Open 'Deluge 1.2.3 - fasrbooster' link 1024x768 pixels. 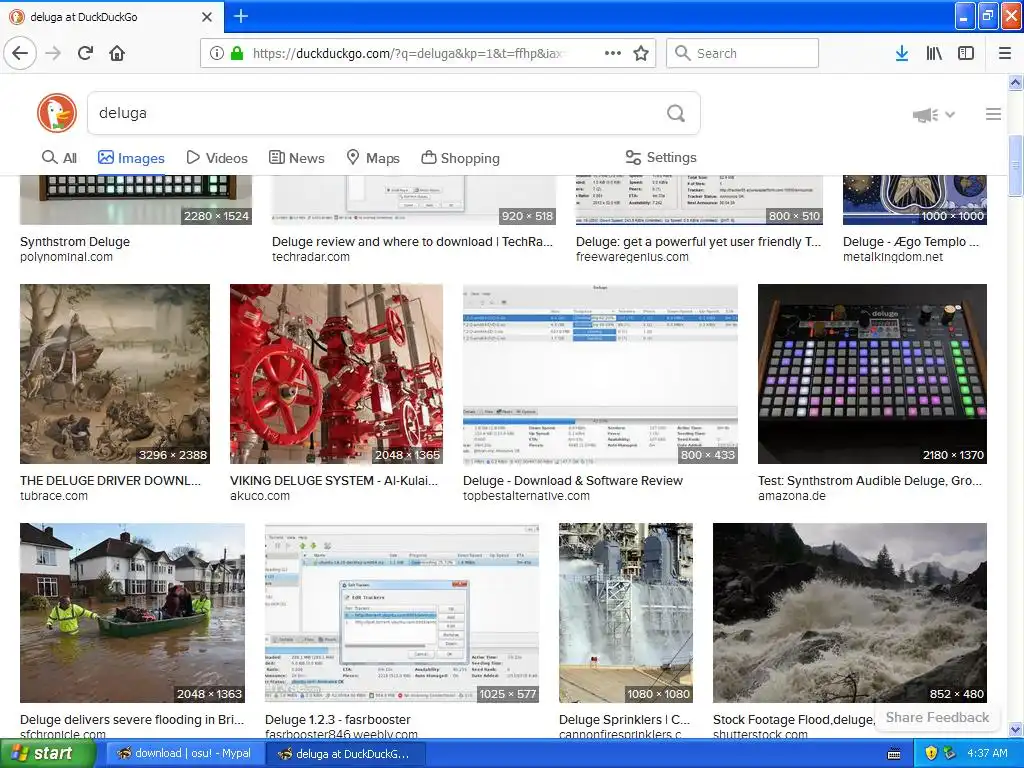click(x=338, y=720)
